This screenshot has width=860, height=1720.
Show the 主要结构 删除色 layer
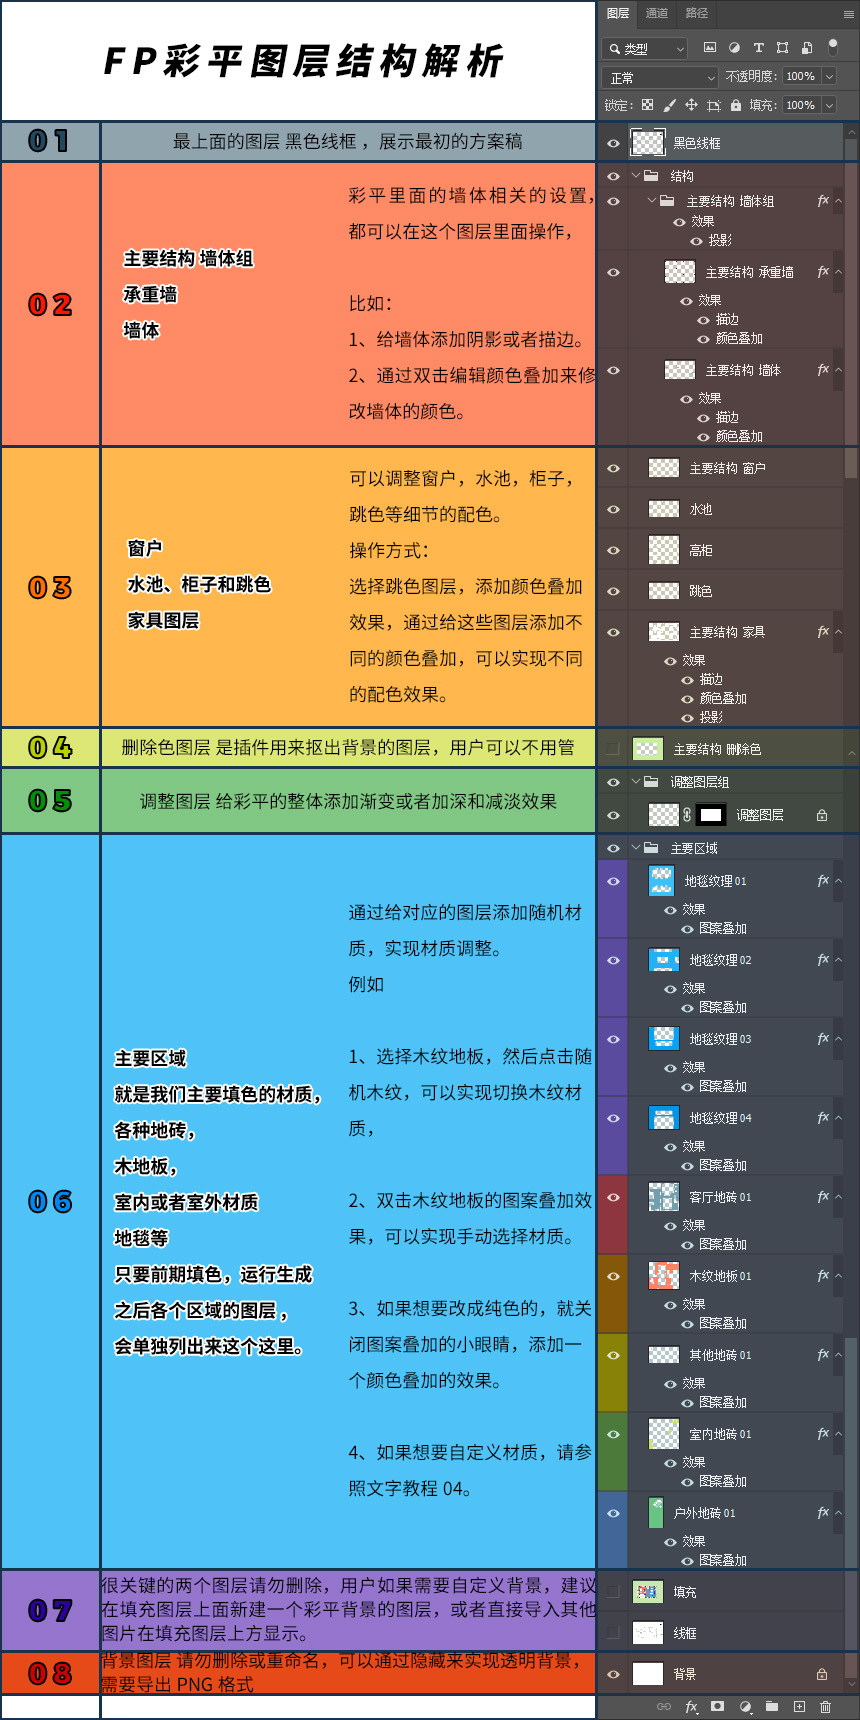coord(613,749)
